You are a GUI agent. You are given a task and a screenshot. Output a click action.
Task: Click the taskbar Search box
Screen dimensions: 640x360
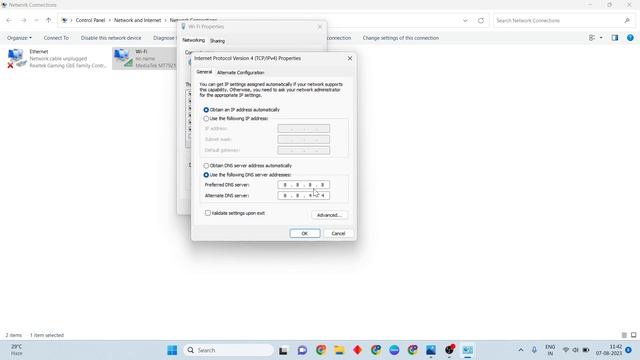coord(229,350)
